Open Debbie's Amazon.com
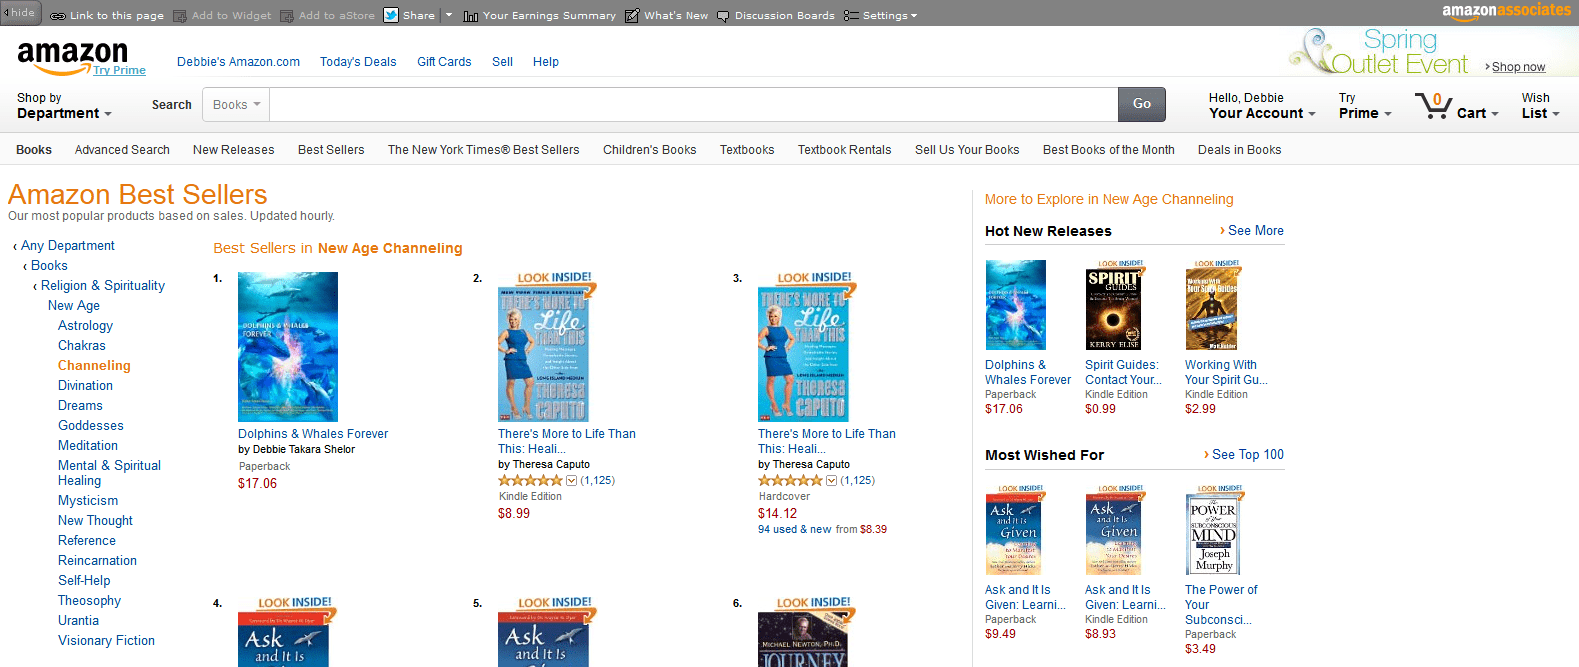Screen dimensions: 1579x667 [x=238, y=62]
